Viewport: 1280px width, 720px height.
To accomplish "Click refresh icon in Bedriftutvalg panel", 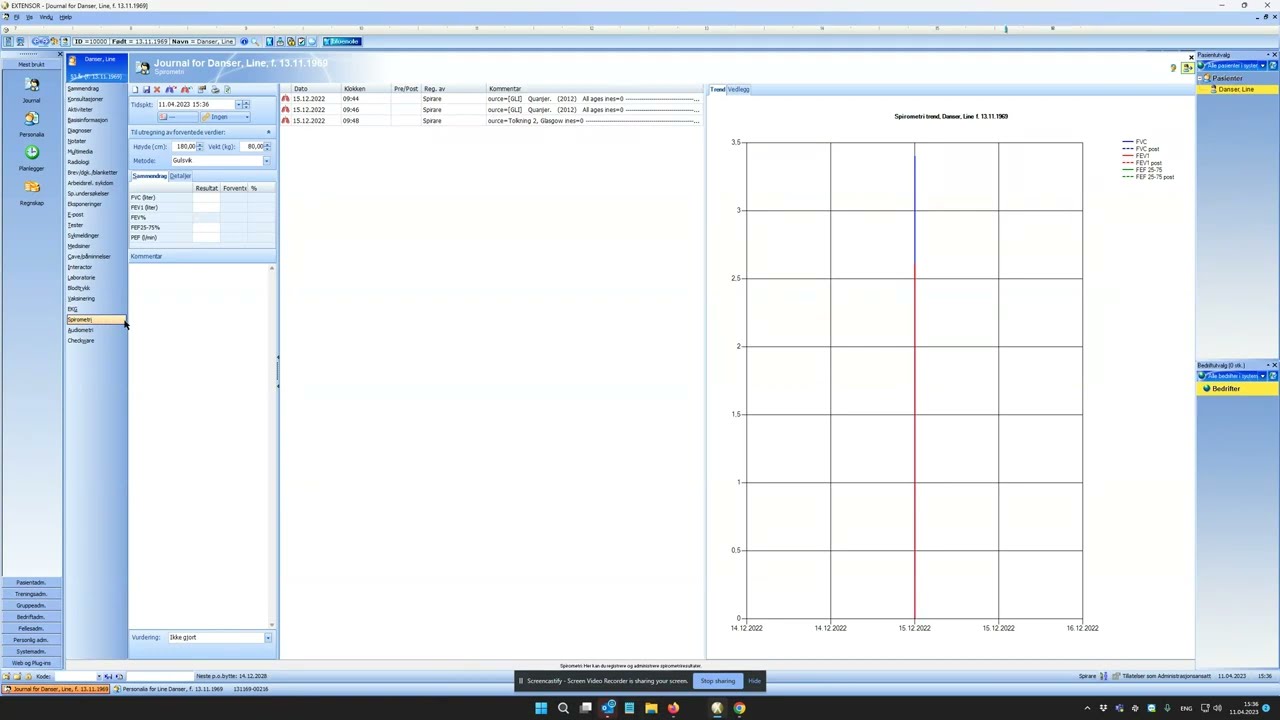I will coord(1272,376).
